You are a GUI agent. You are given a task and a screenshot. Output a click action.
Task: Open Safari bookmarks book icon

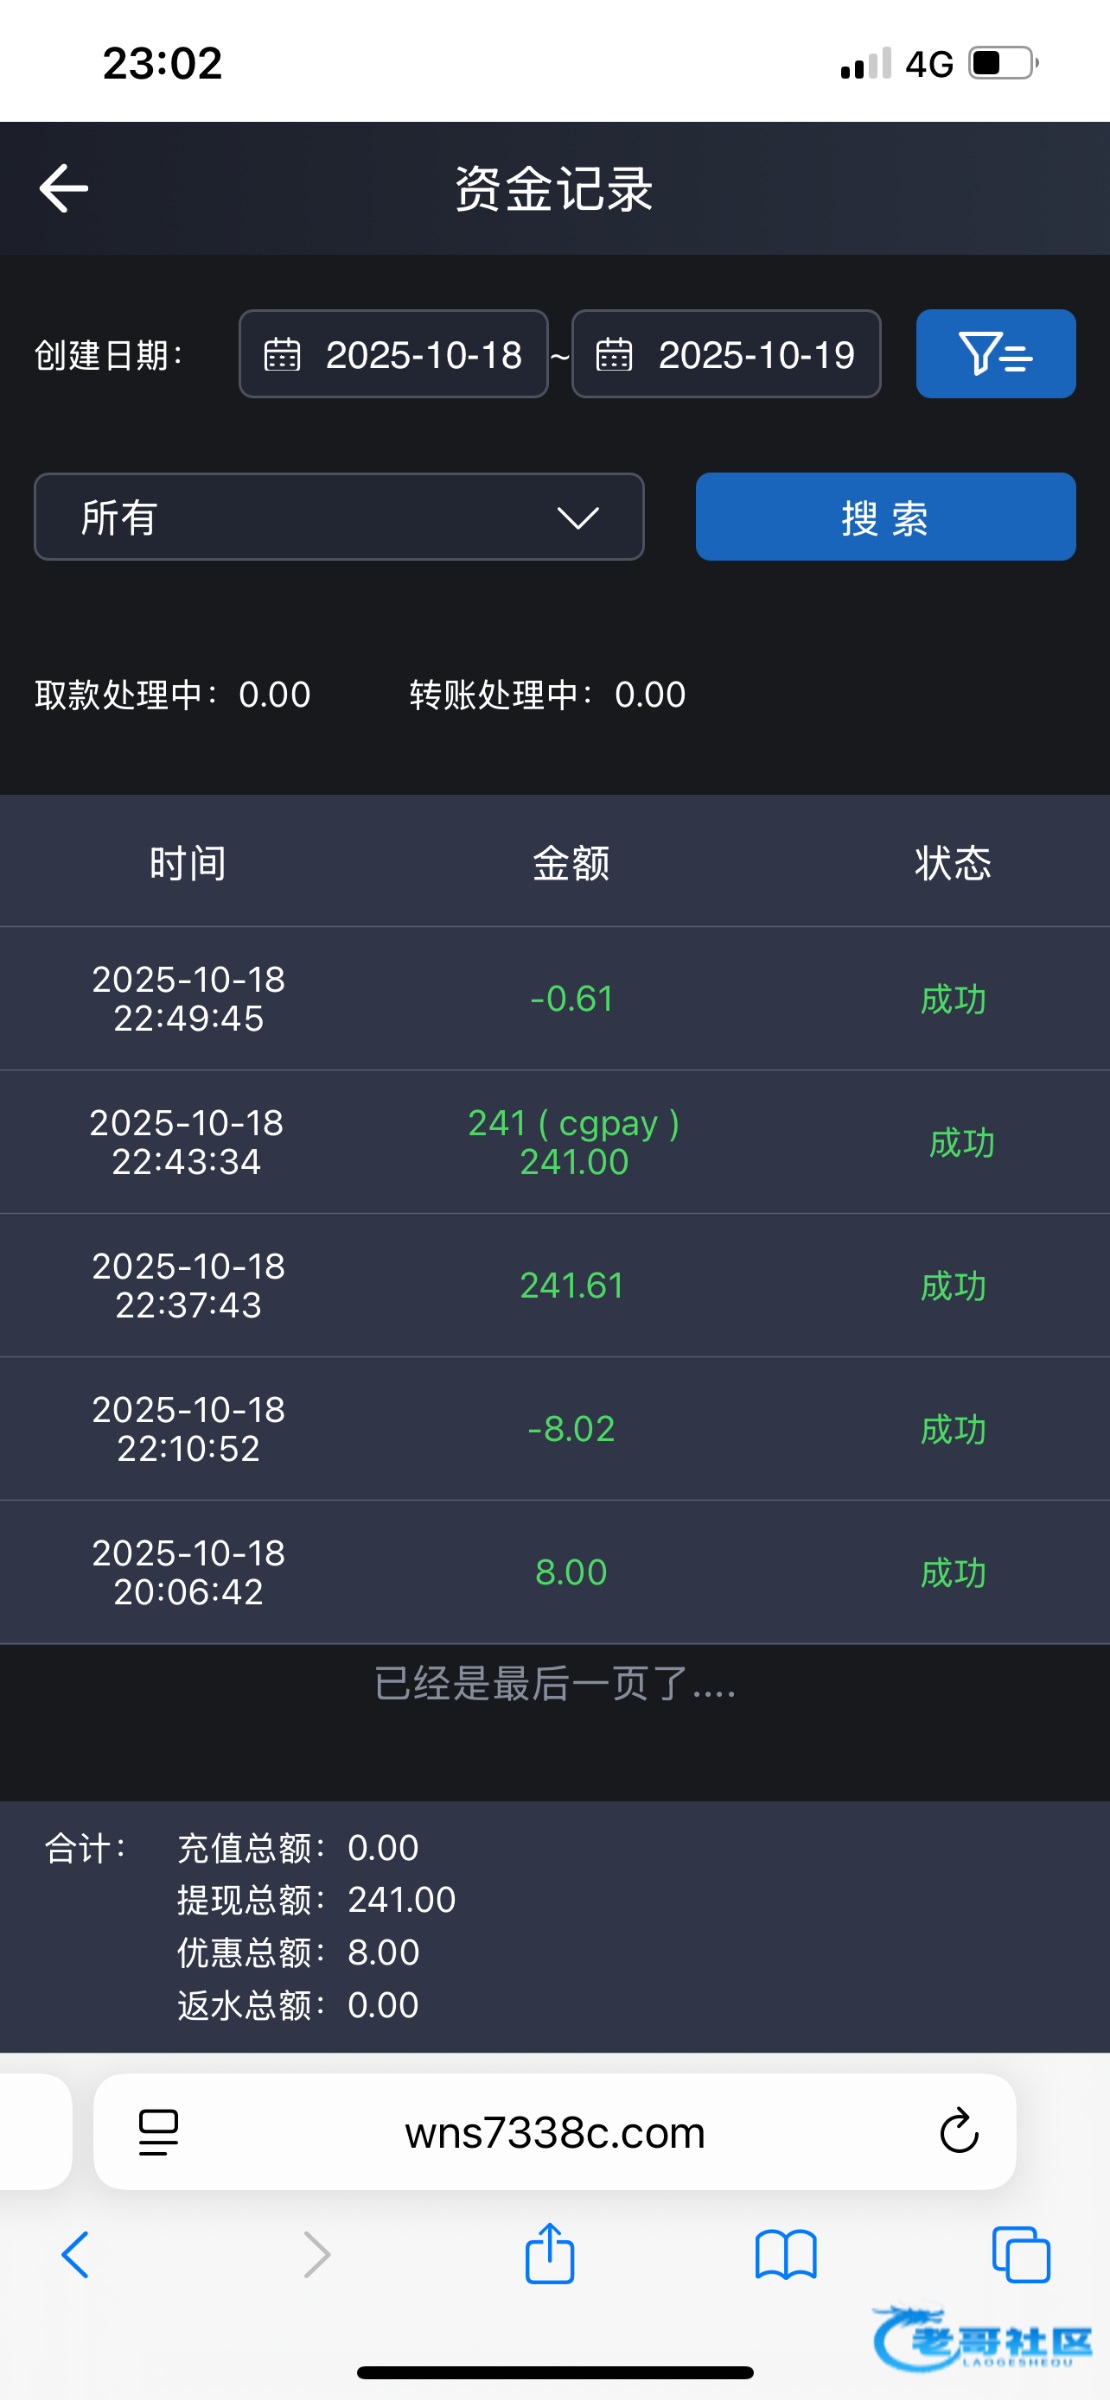tap(786, 2255)
